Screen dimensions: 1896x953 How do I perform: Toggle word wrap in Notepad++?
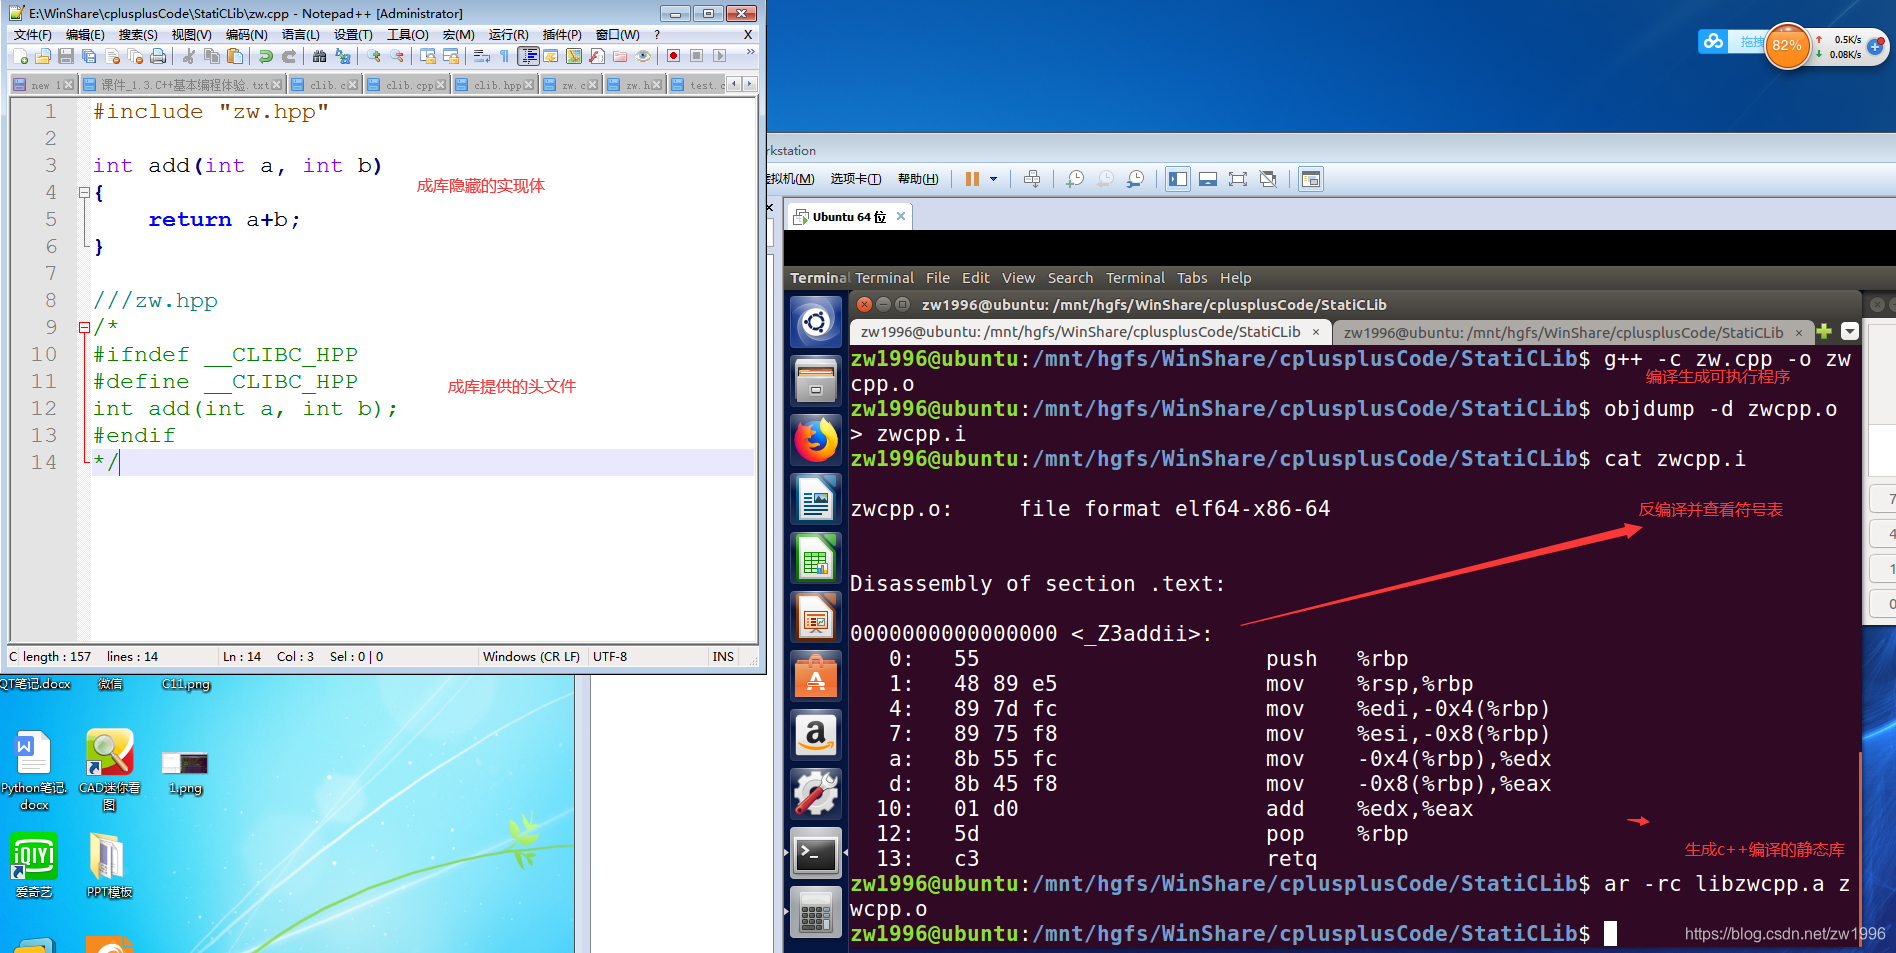[481, 56]
